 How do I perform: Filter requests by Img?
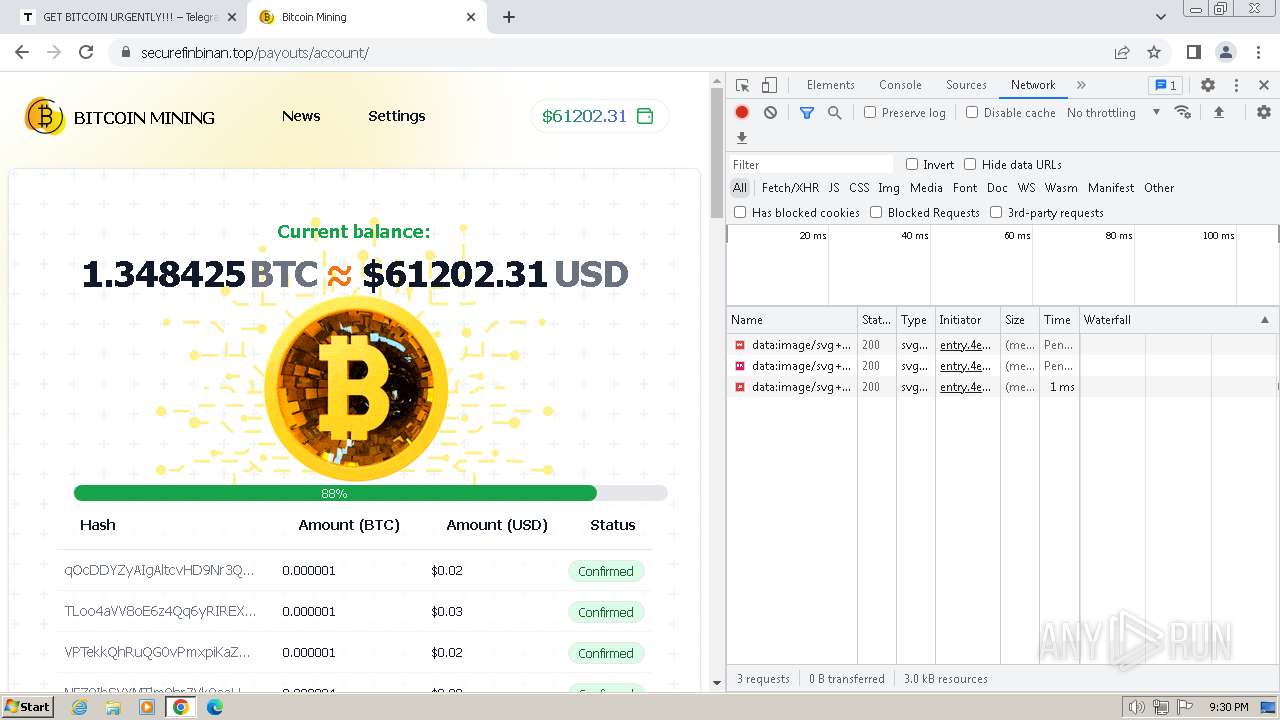[x=889, y=188]
